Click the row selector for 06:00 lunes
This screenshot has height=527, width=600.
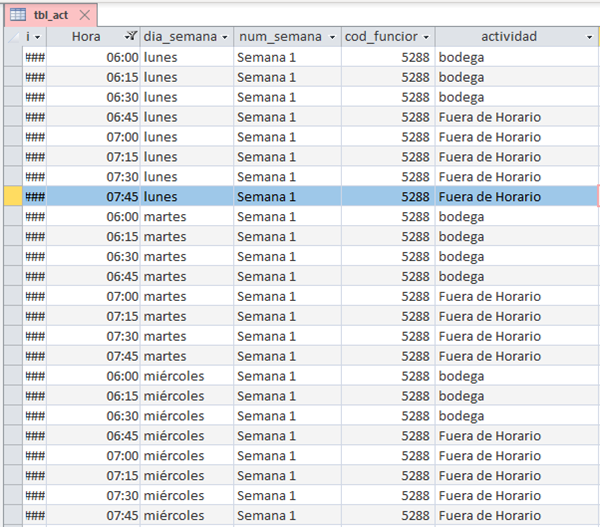[11, 57]
